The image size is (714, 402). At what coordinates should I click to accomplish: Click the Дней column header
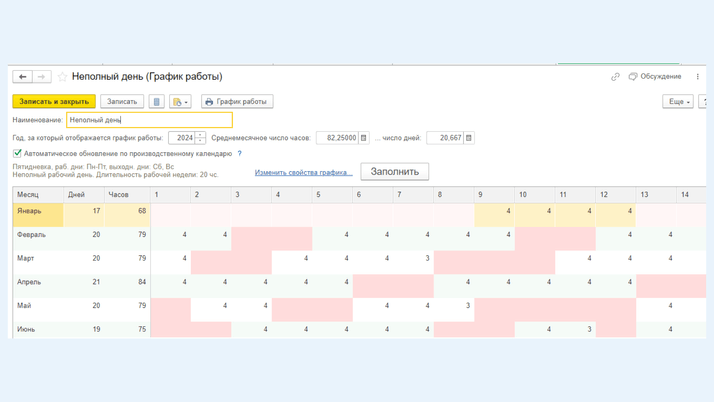[x=84, y=194]
